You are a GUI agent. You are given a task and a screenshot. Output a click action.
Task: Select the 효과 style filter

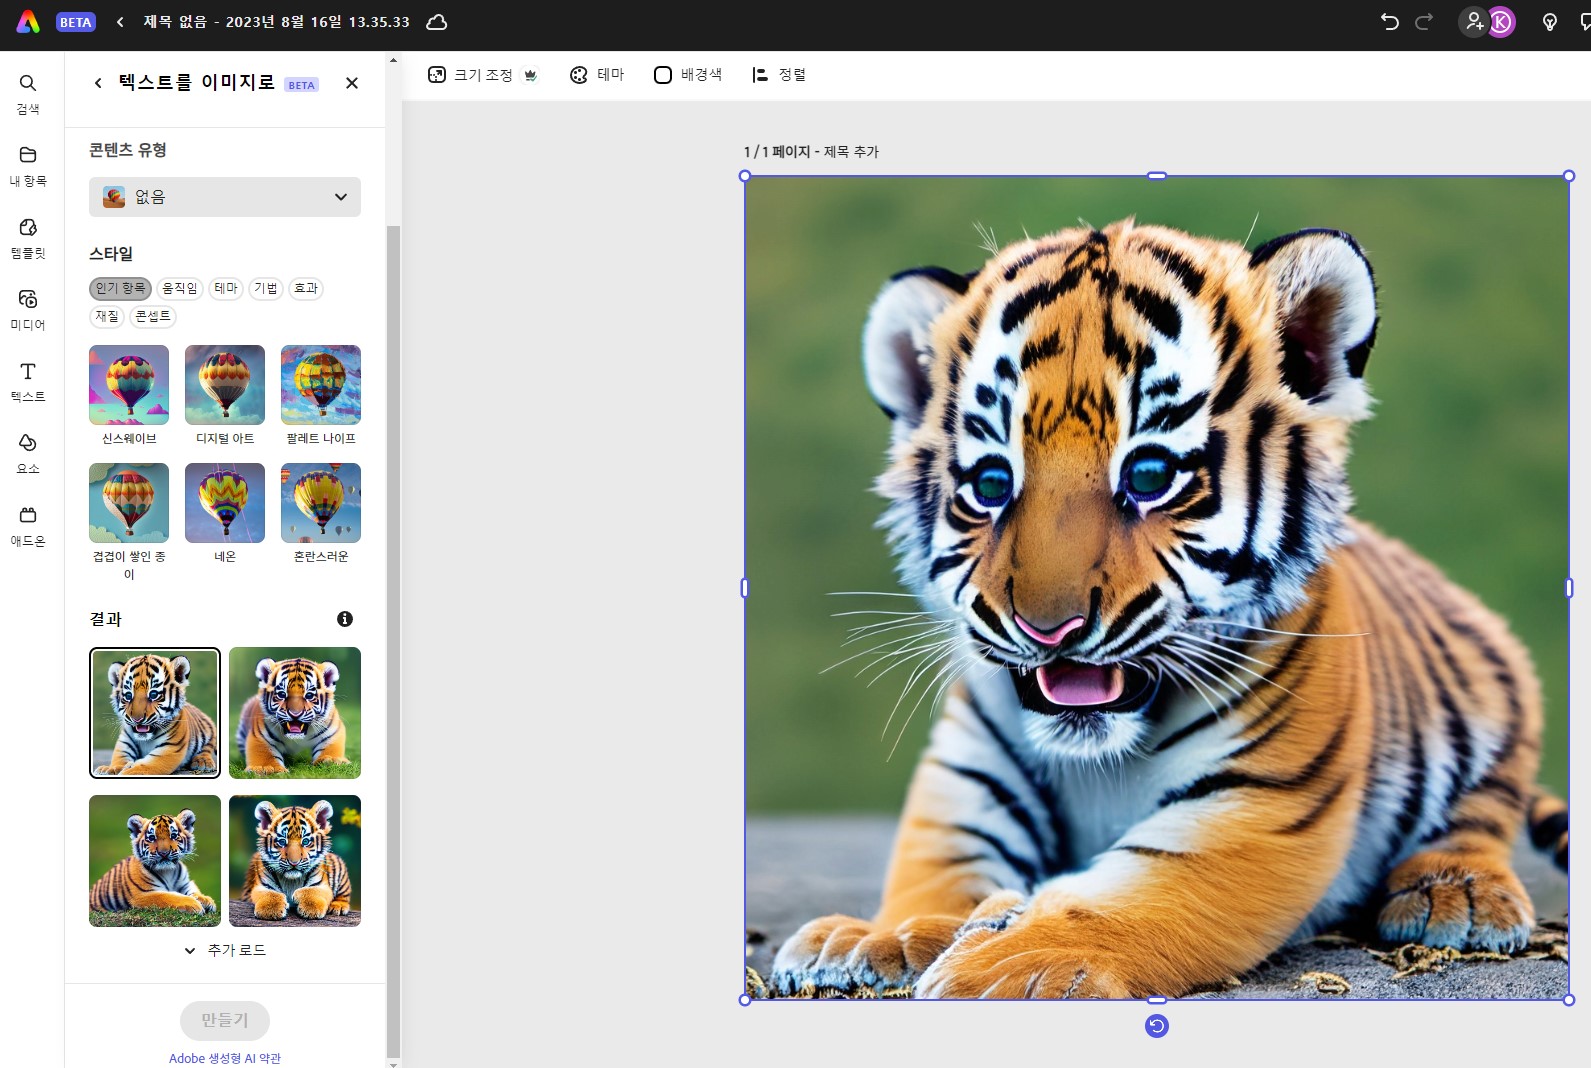[x=306, y=288]
